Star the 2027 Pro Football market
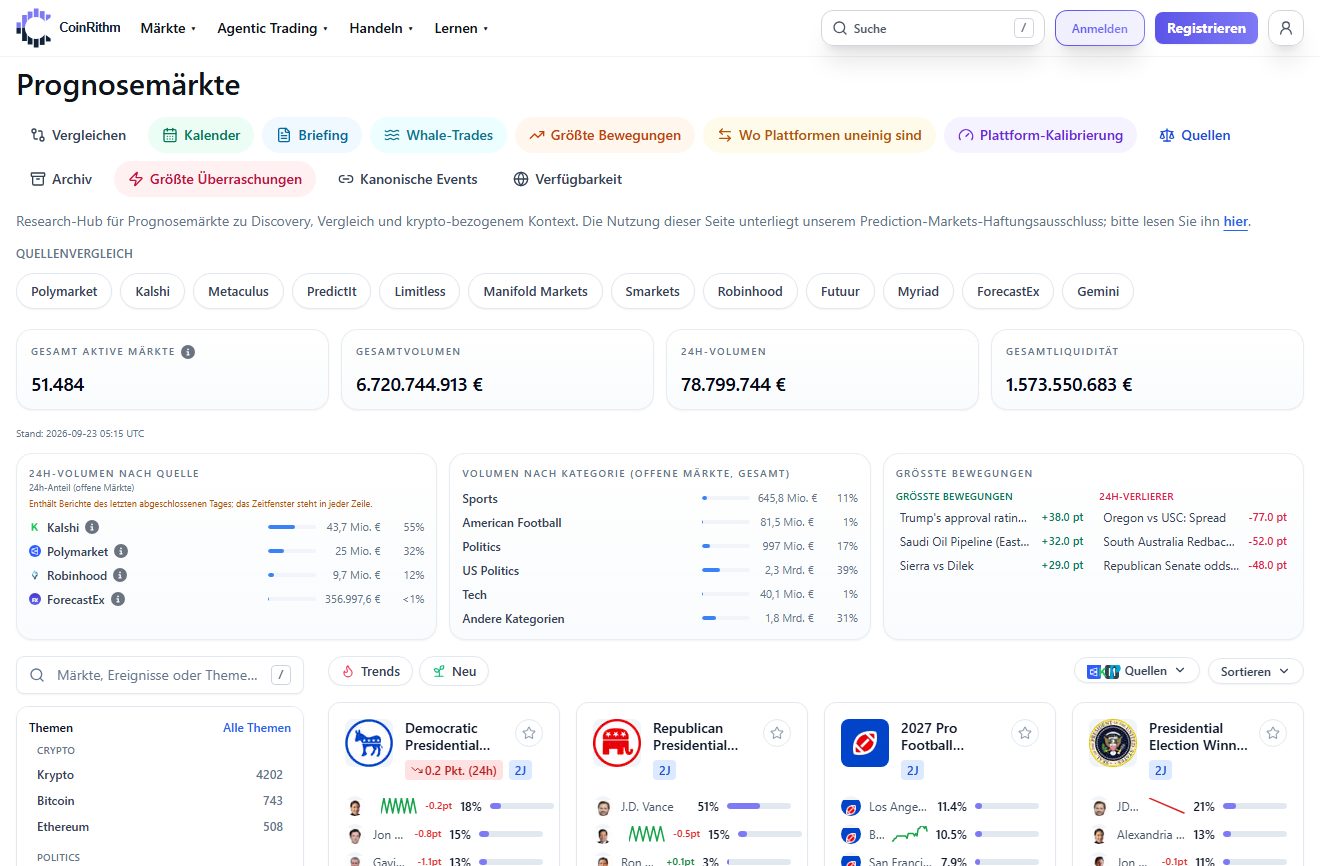Screen dimensions: 1320x866 click(1025, 733)
